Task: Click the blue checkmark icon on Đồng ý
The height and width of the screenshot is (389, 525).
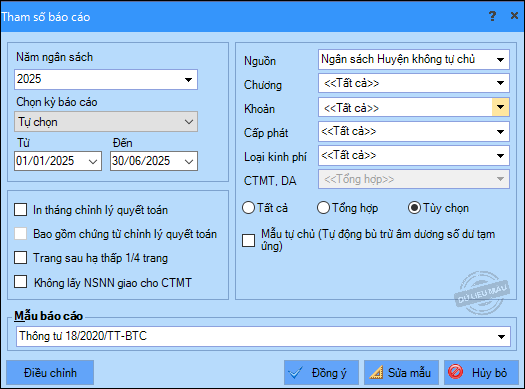Action: click(295, 372)
